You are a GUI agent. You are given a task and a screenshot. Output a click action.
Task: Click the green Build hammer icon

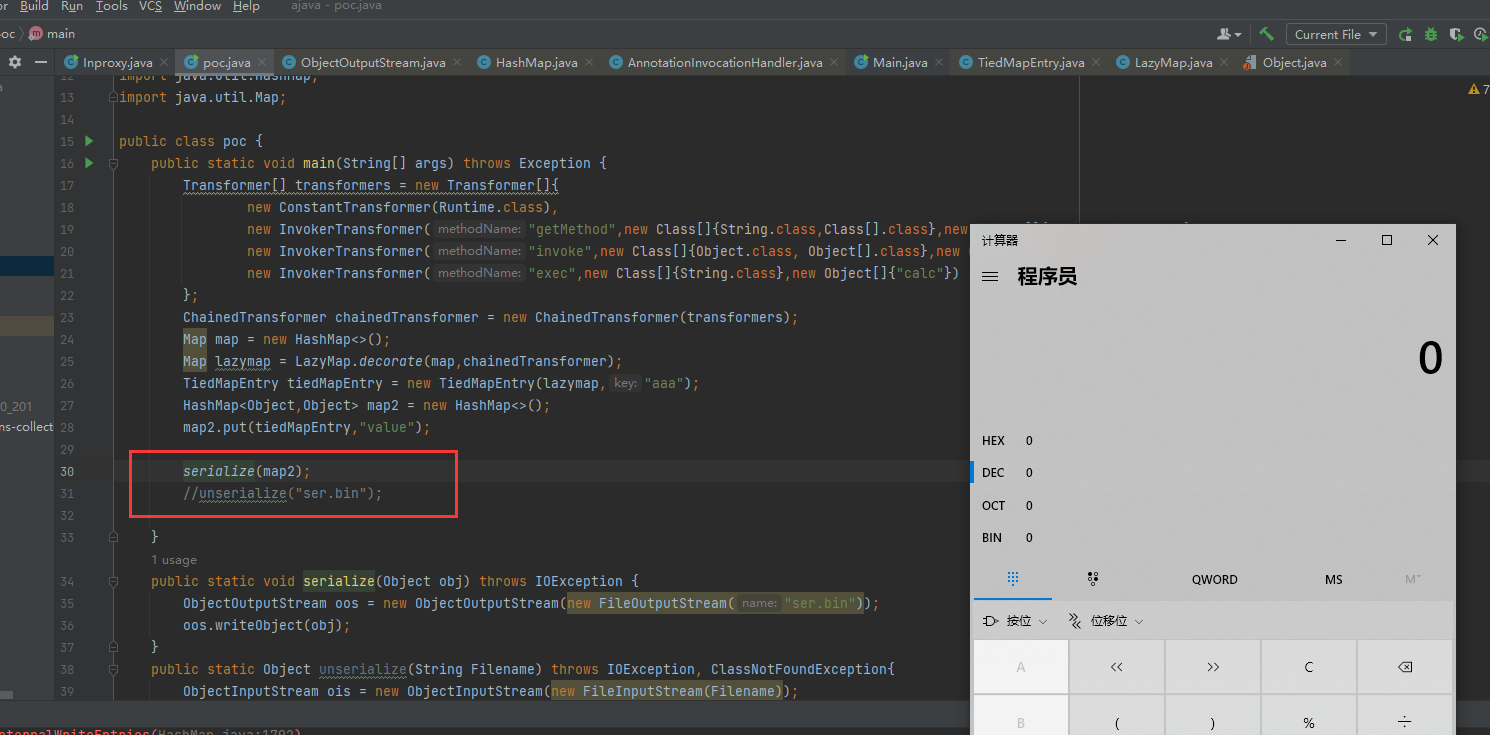tap(1267, 34)
